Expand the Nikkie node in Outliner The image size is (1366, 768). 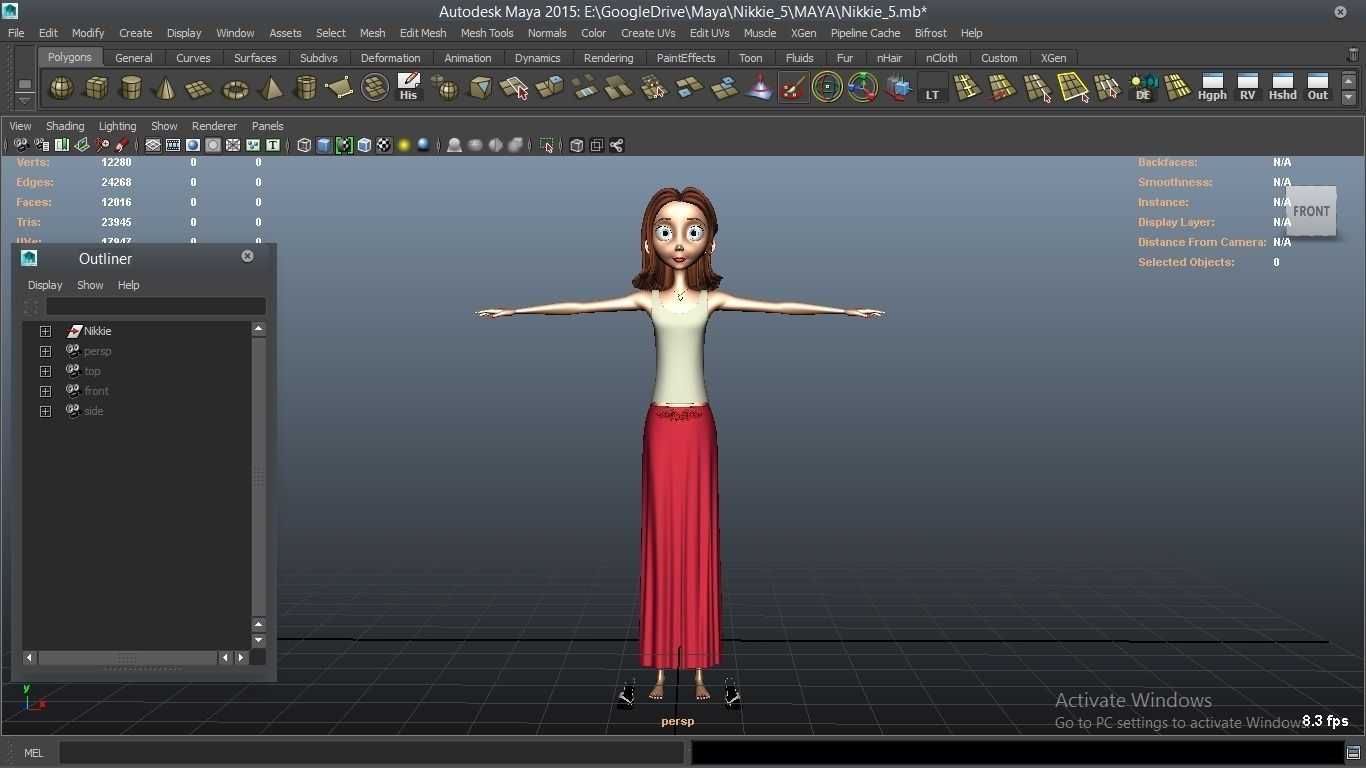tap(45, 331)
